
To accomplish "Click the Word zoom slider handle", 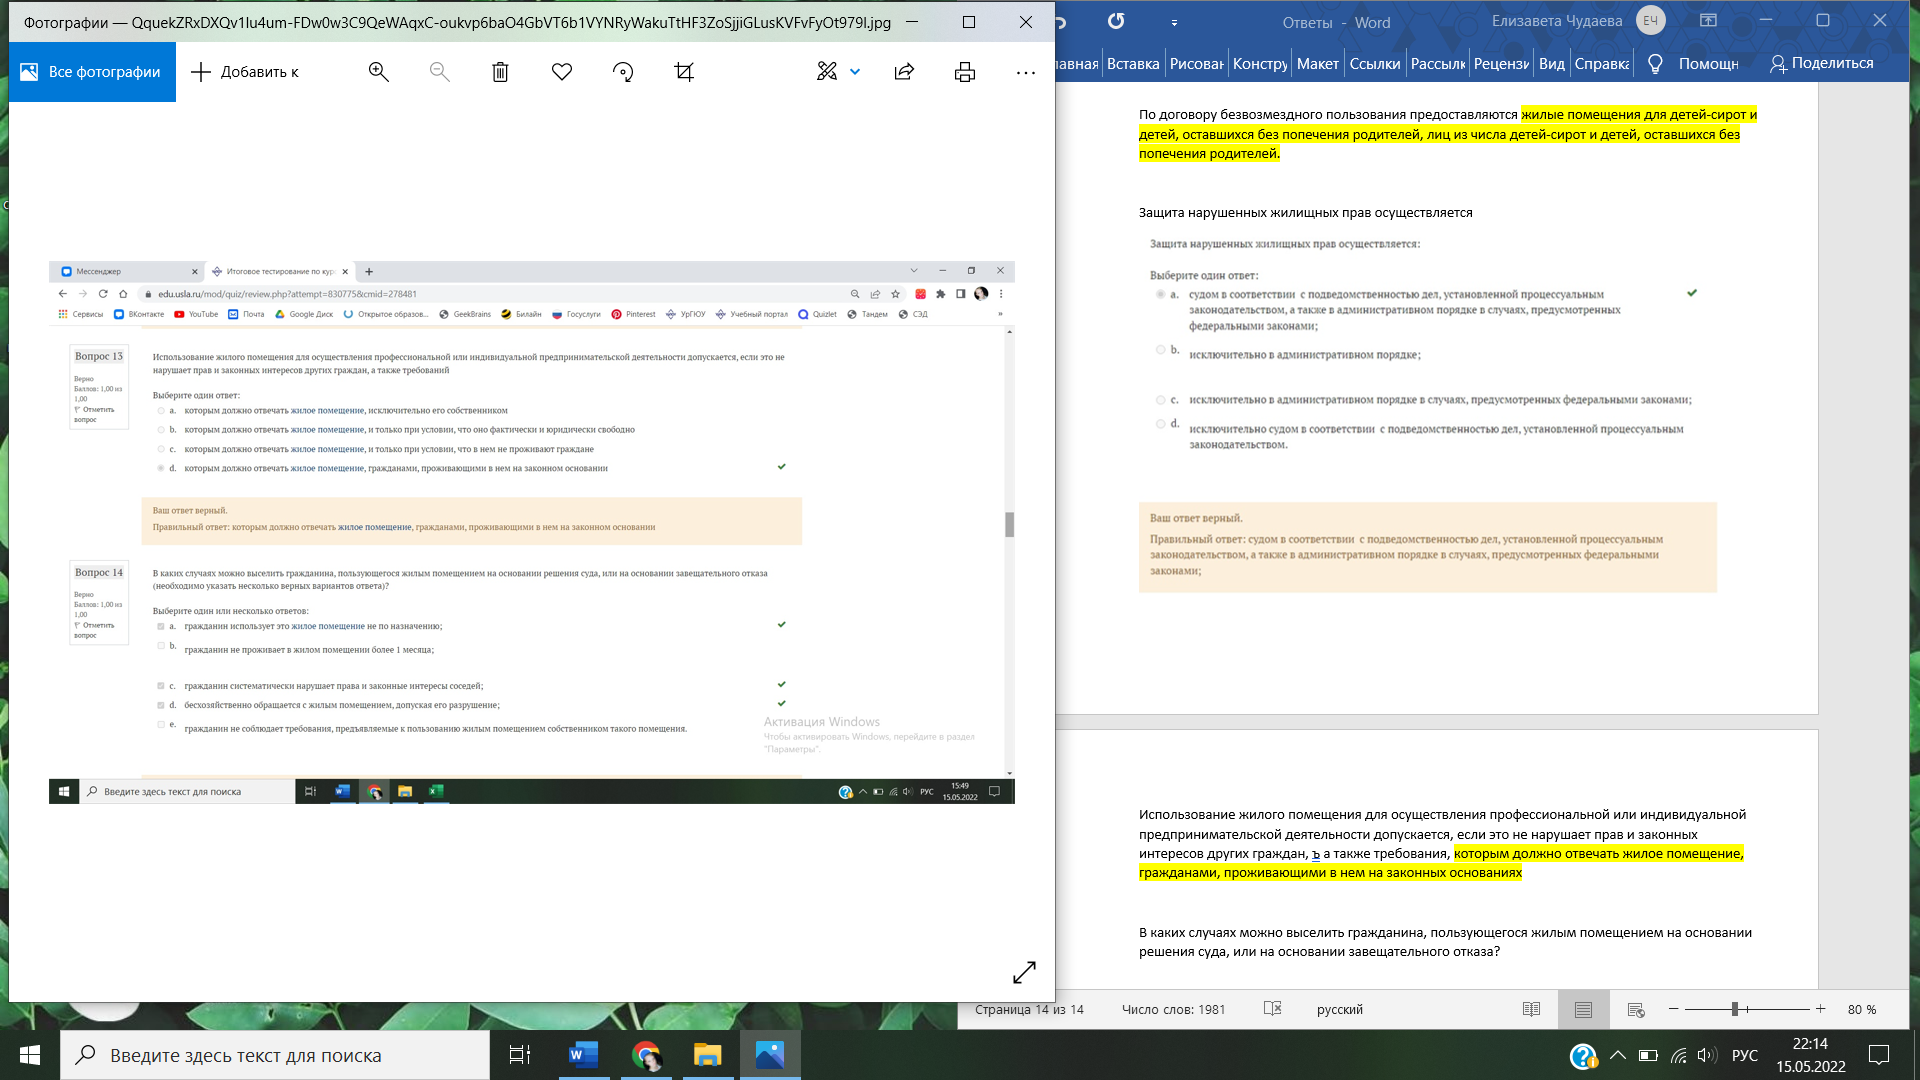I will (1735, 1010).
